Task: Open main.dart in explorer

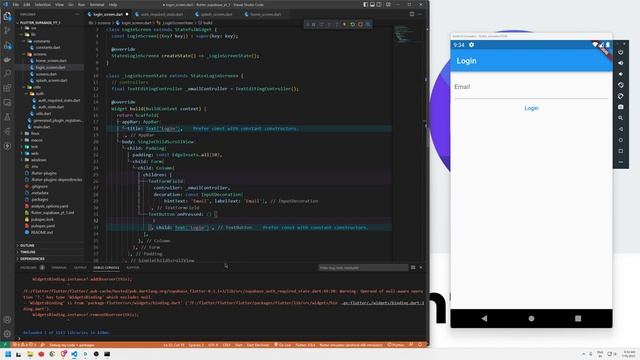Action: [x=42, y=127]
